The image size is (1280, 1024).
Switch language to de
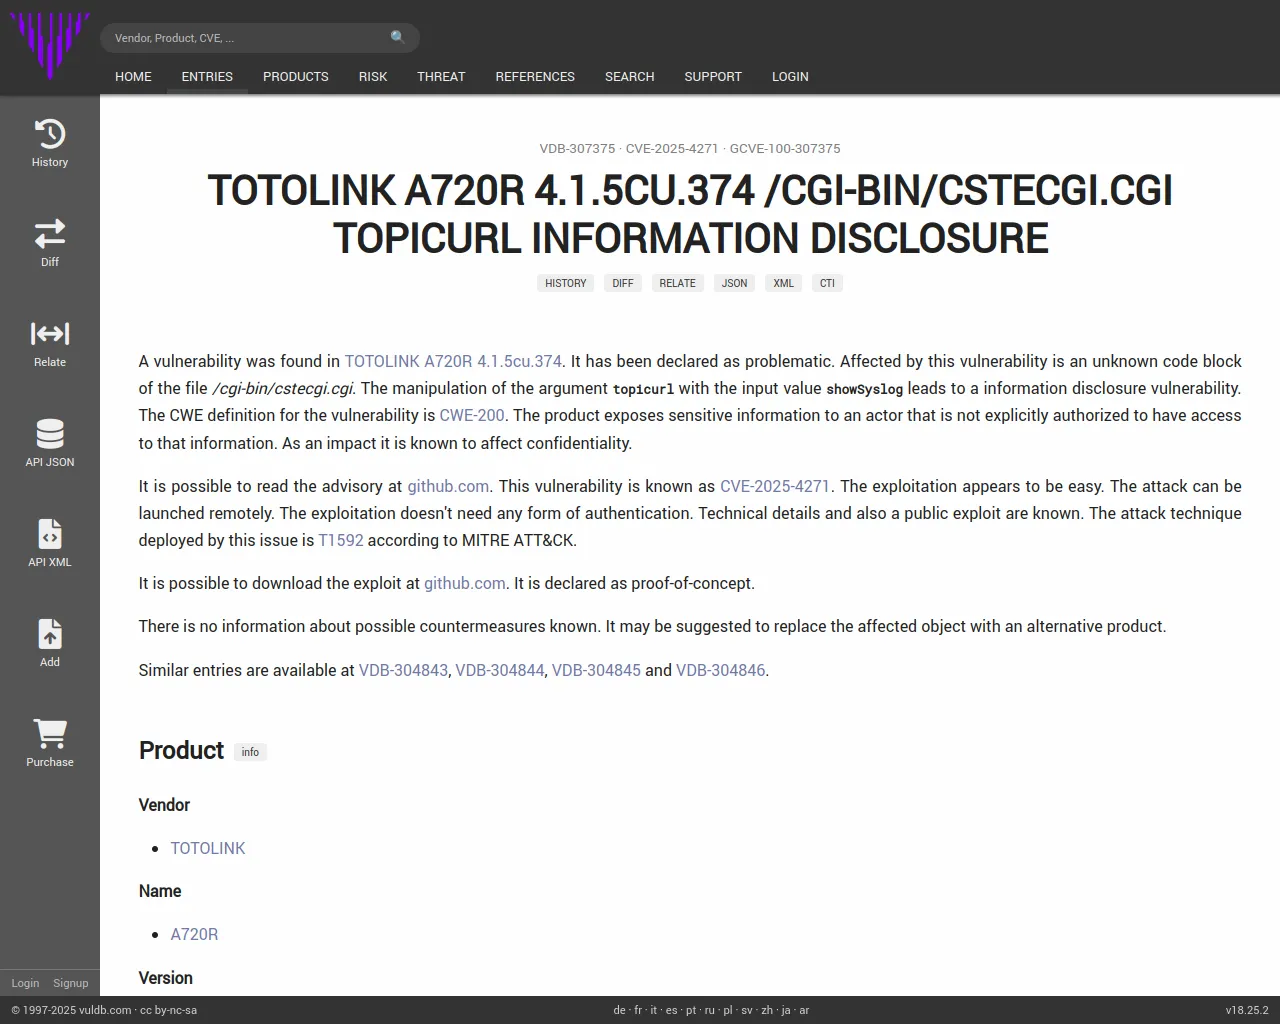coord(619,1010)
